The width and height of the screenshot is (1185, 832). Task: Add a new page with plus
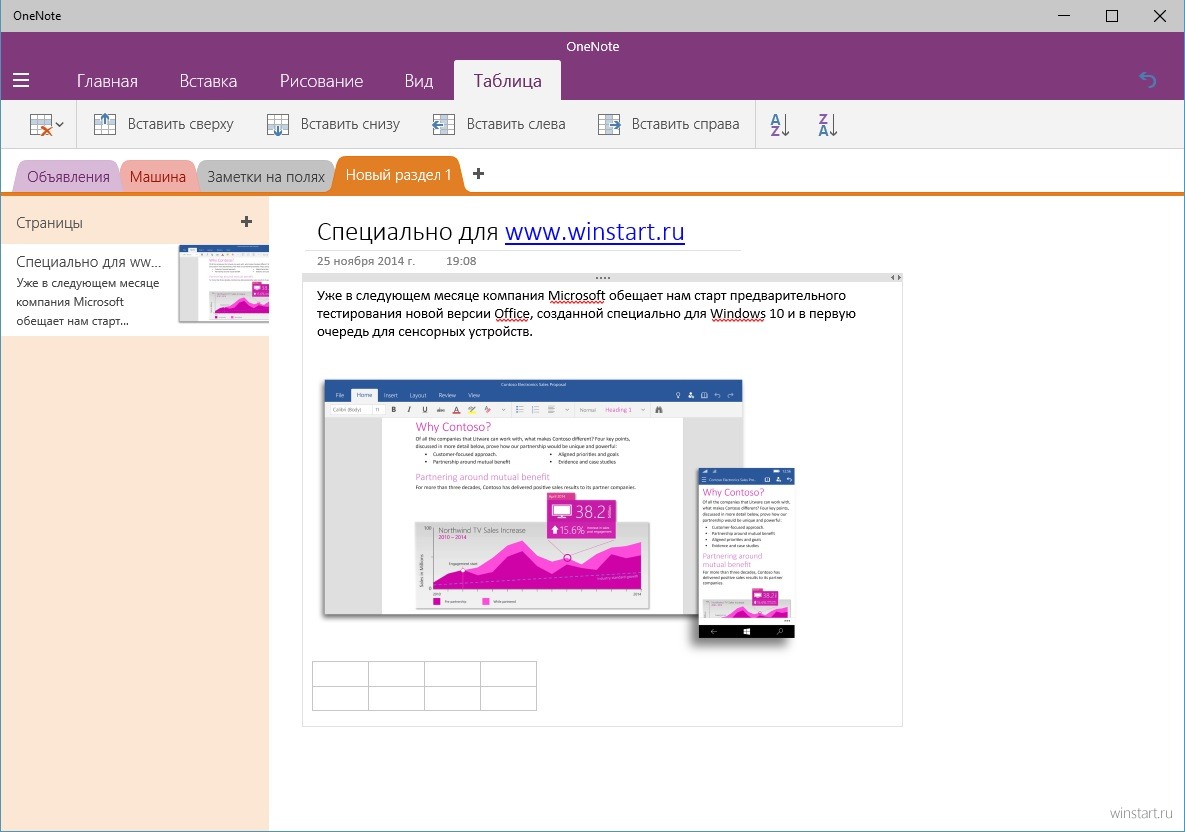point(246,221)
